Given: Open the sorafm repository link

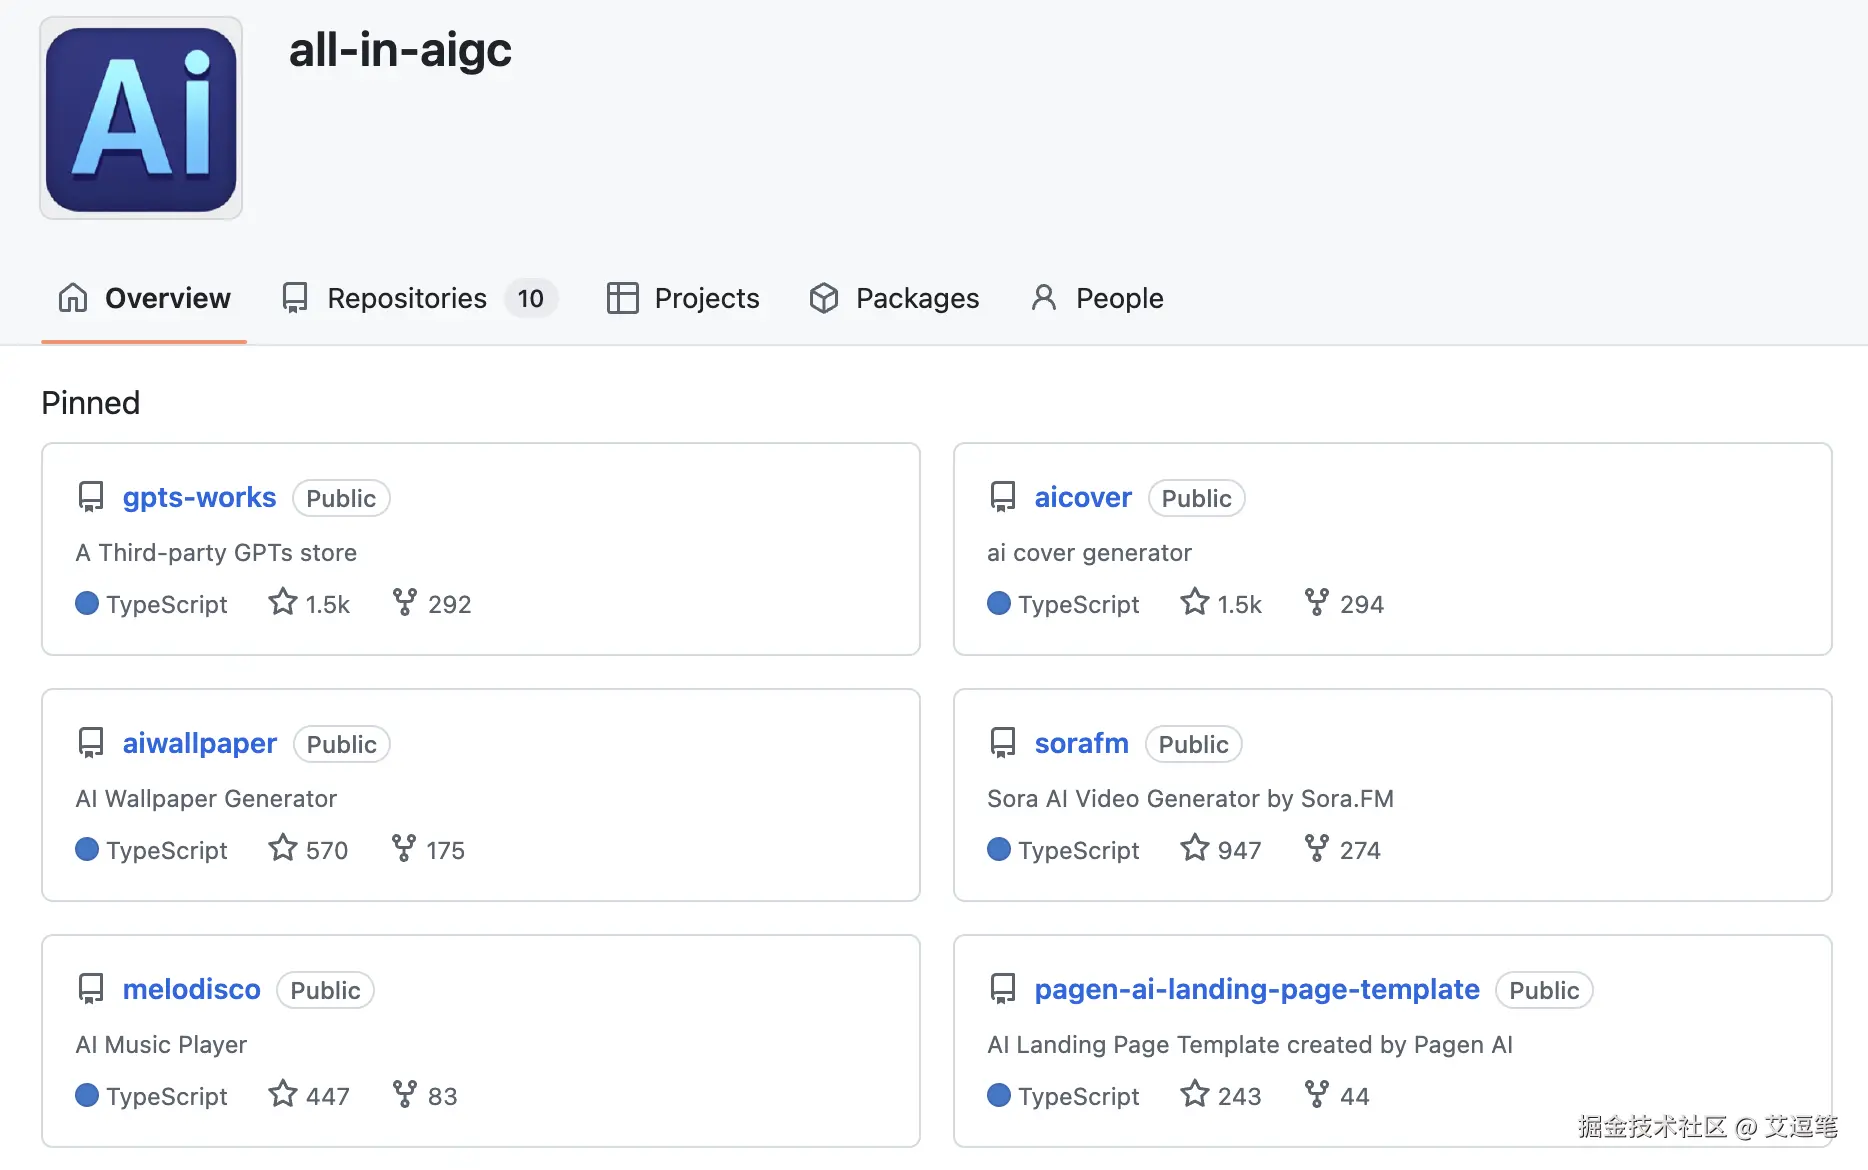Looking at the screenshot, I should (x=1081, y=743).
